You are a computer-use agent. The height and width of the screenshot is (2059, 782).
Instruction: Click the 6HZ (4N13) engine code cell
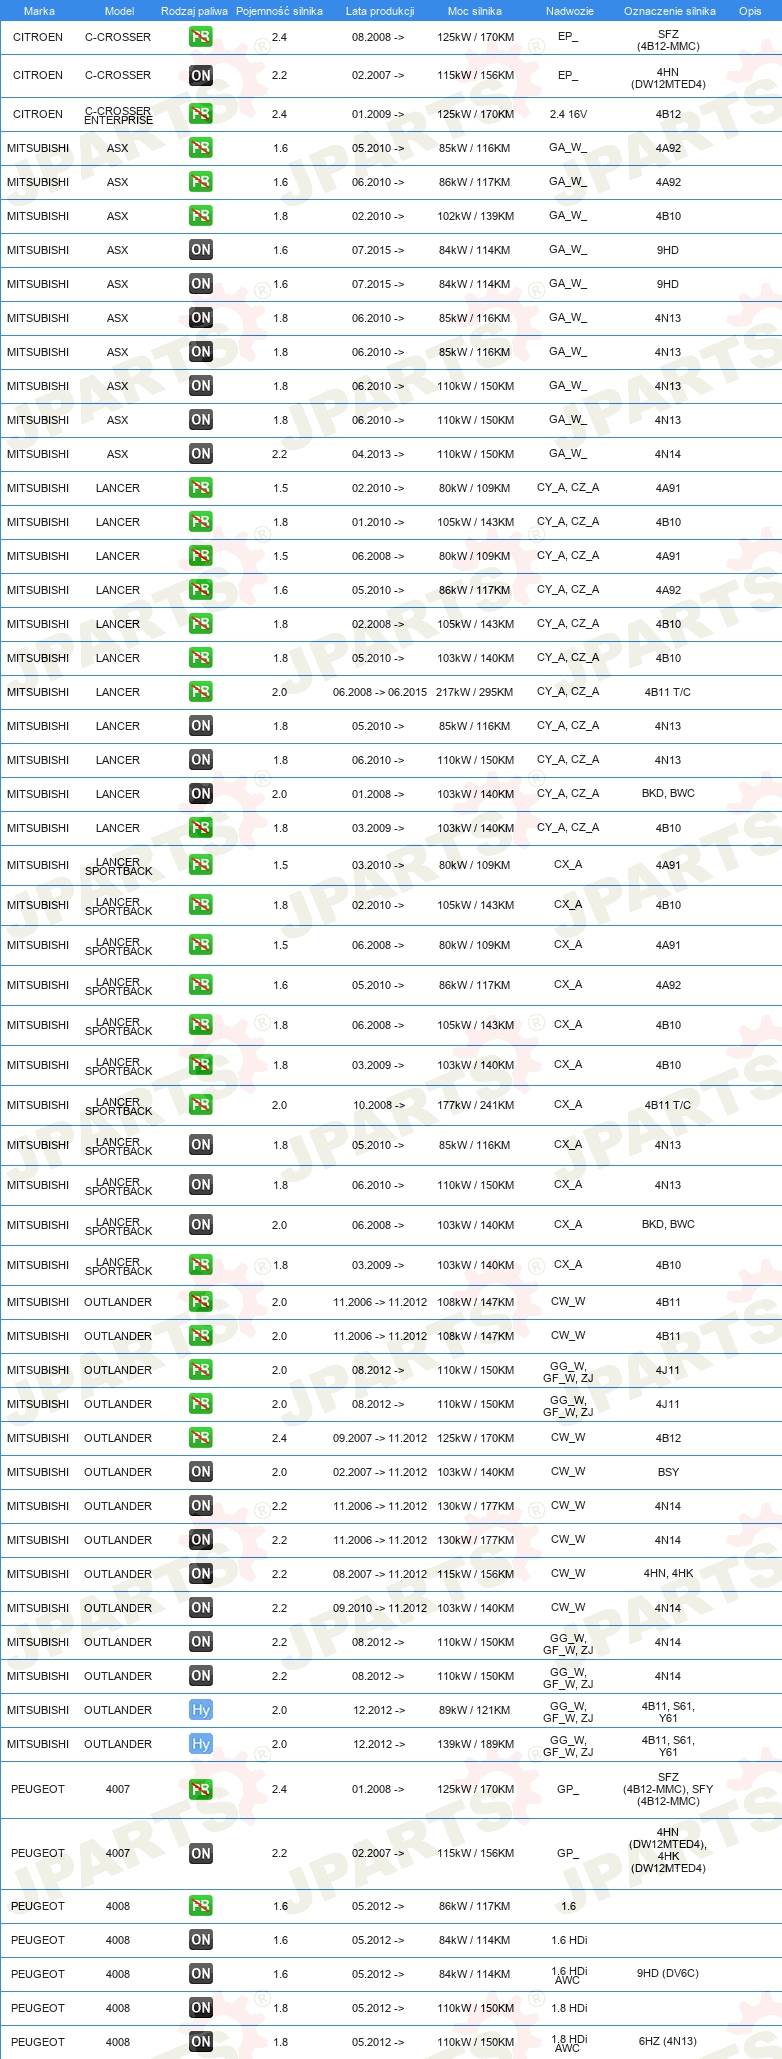click(x=668, y=2042)
